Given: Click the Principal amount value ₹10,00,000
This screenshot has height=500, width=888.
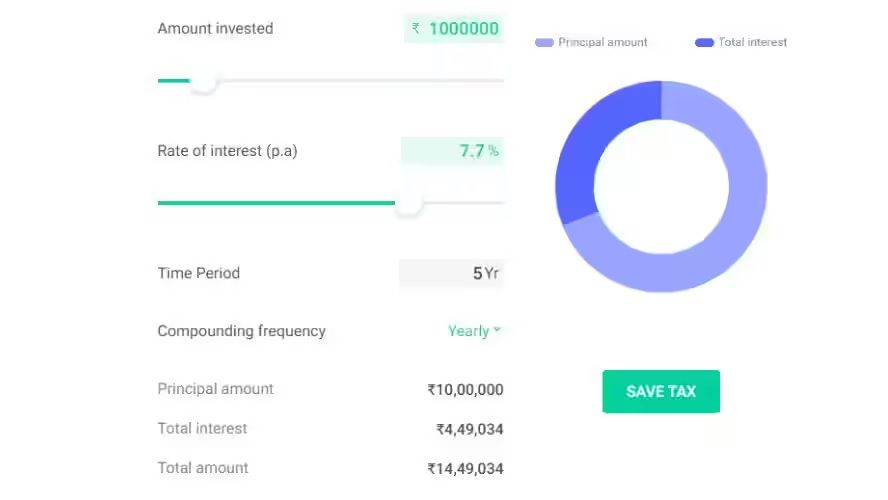Looking at the screenshot, I should tap(465, 390).
